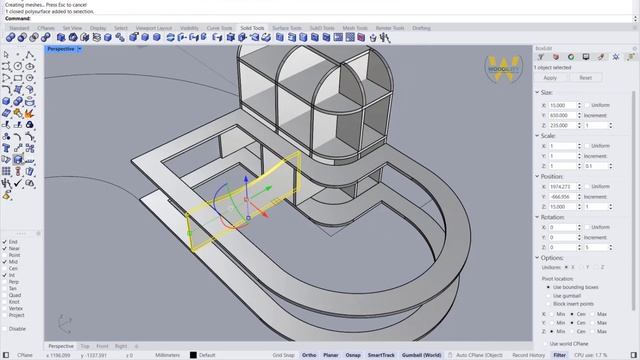Pick the Polygon tool in left toolbar
This screenshot has height=360, width=640.
click(29, 78)
